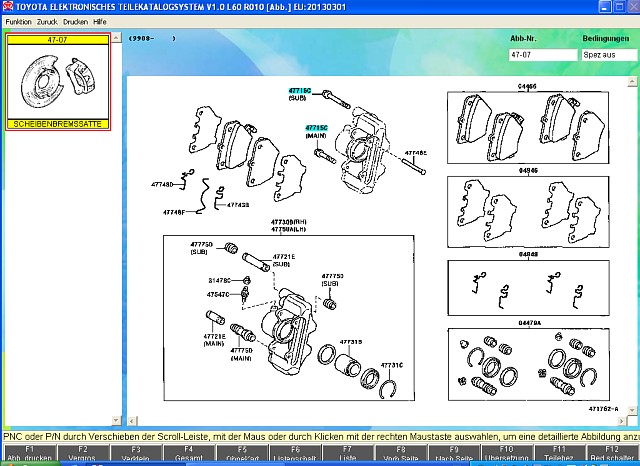Click the Bedingungen field showing Spez aus
The height and width of the screenshot is (466, 640).
(x=609, y=55)
